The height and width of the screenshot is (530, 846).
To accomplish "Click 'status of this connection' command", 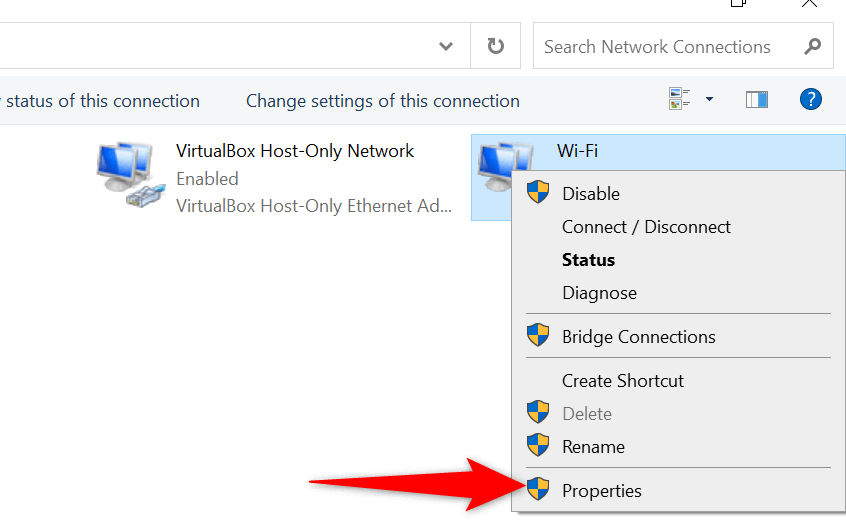I will (x=102, y=101).
